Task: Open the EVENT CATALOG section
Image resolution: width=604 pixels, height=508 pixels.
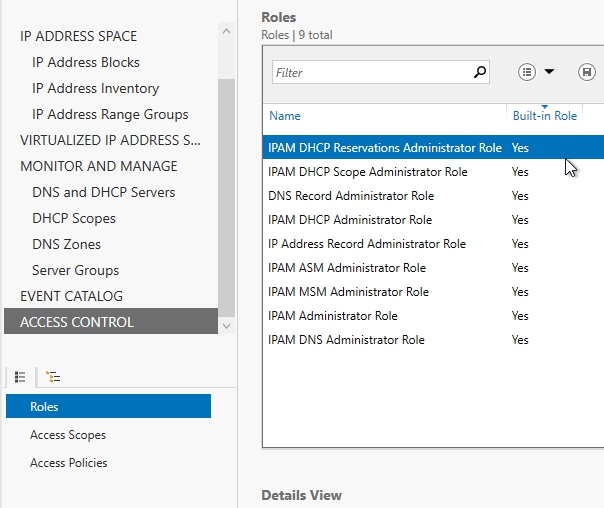Action: tap(71, 296)
